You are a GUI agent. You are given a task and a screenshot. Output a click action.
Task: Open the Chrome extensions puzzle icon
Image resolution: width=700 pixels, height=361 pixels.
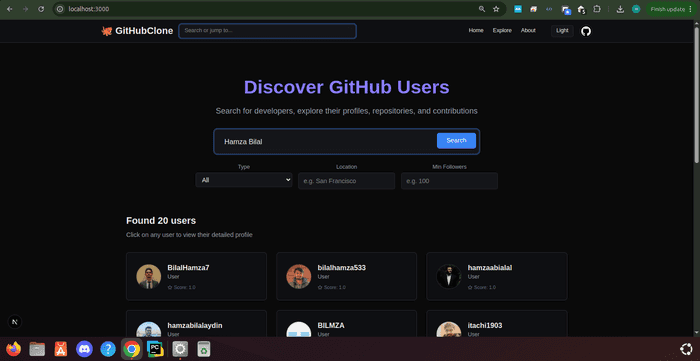pyautogui.click(x=597, y=9)
